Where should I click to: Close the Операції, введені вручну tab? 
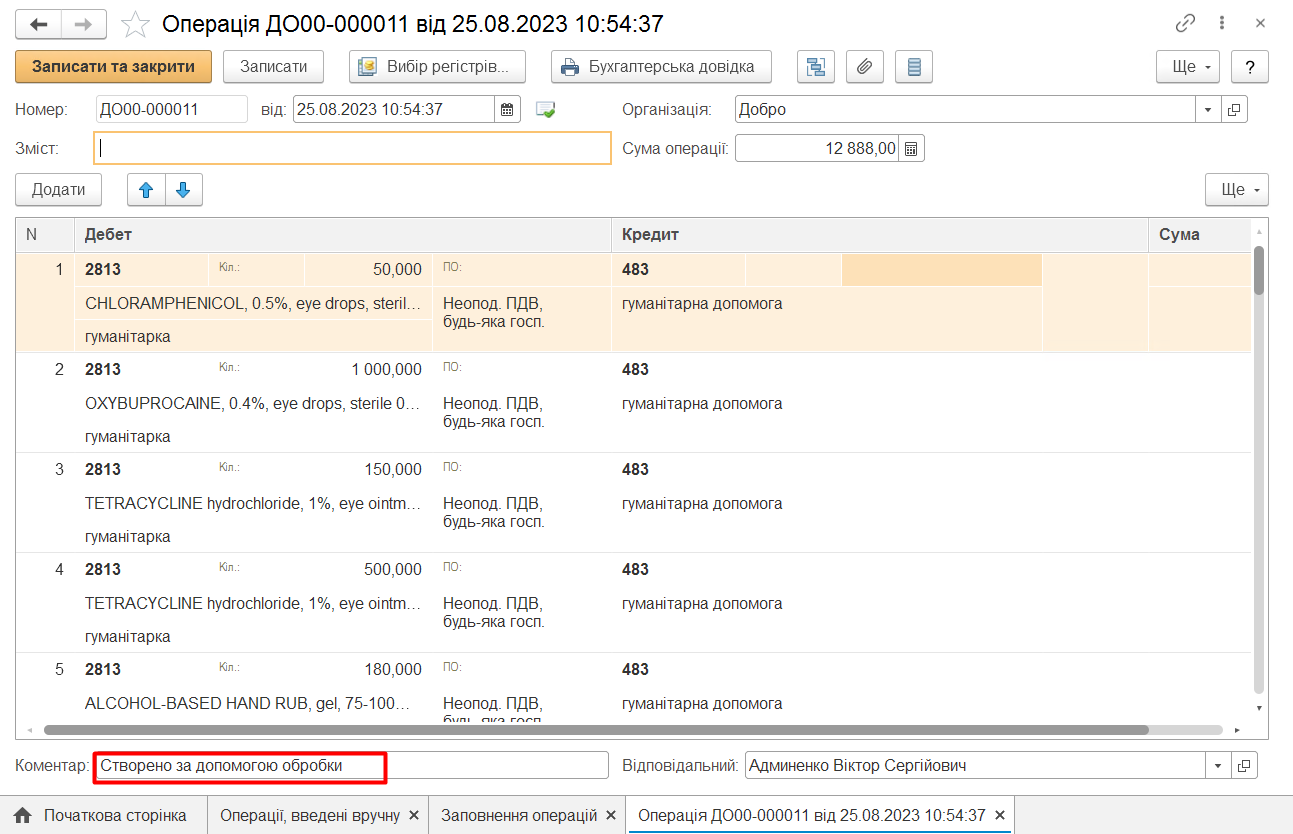(414, 815)
